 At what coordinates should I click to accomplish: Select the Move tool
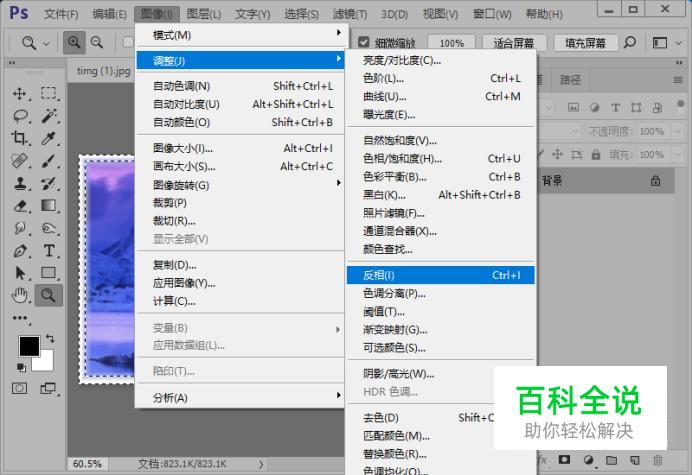point(19,94)
